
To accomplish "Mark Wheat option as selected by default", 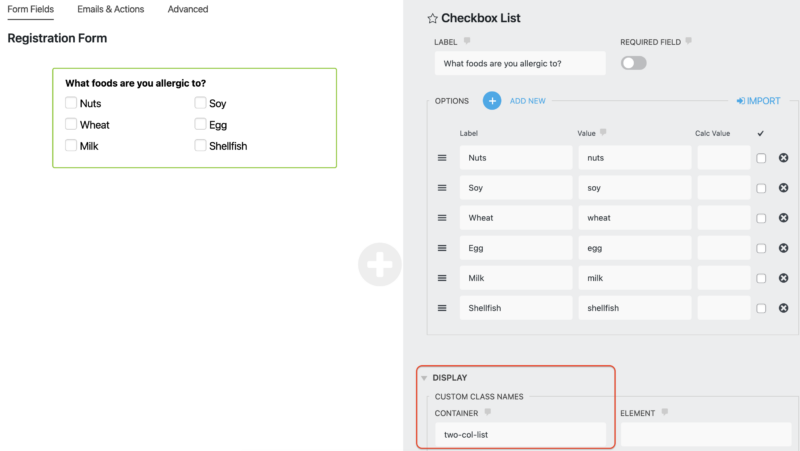I will pyautogui.click(x=761, y=218).
